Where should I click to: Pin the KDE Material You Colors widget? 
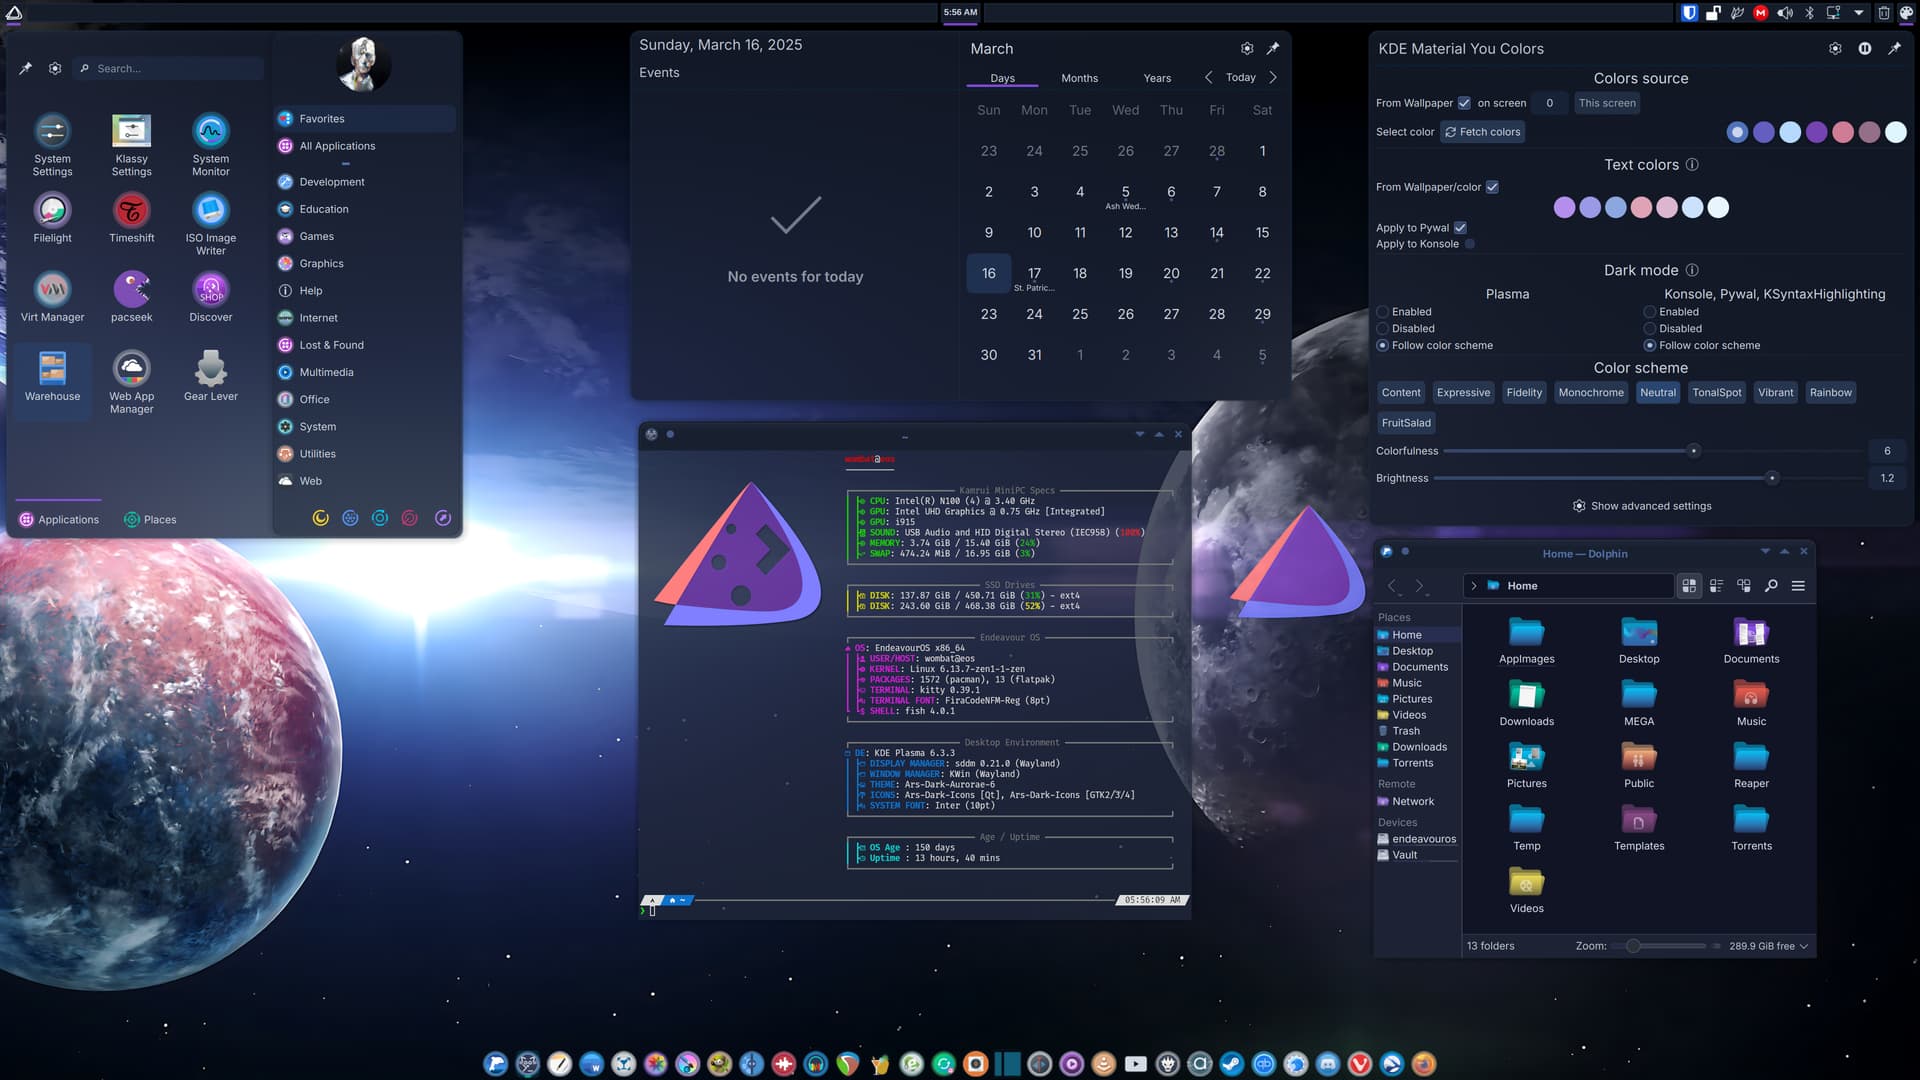[x=1894, y=48]
